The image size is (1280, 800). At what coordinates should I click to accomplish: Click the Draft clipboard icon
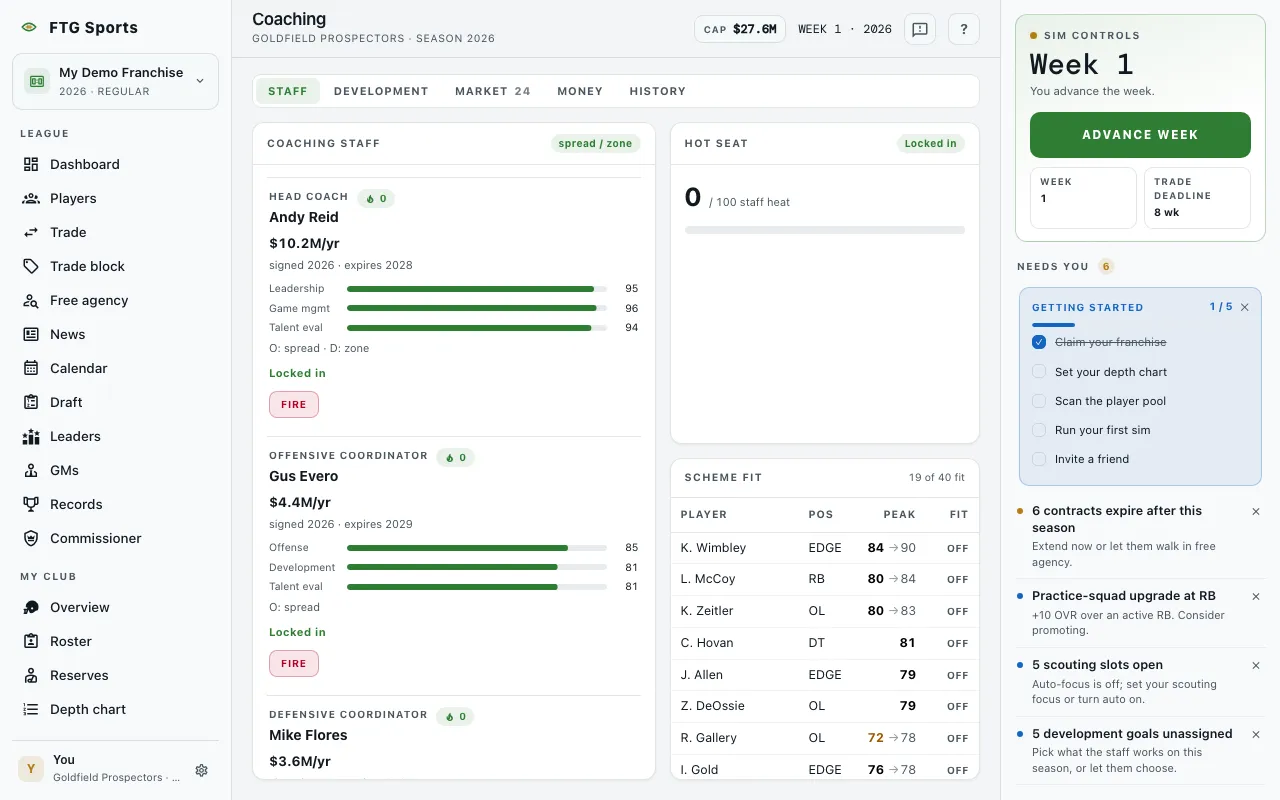(x=31, y=402)
